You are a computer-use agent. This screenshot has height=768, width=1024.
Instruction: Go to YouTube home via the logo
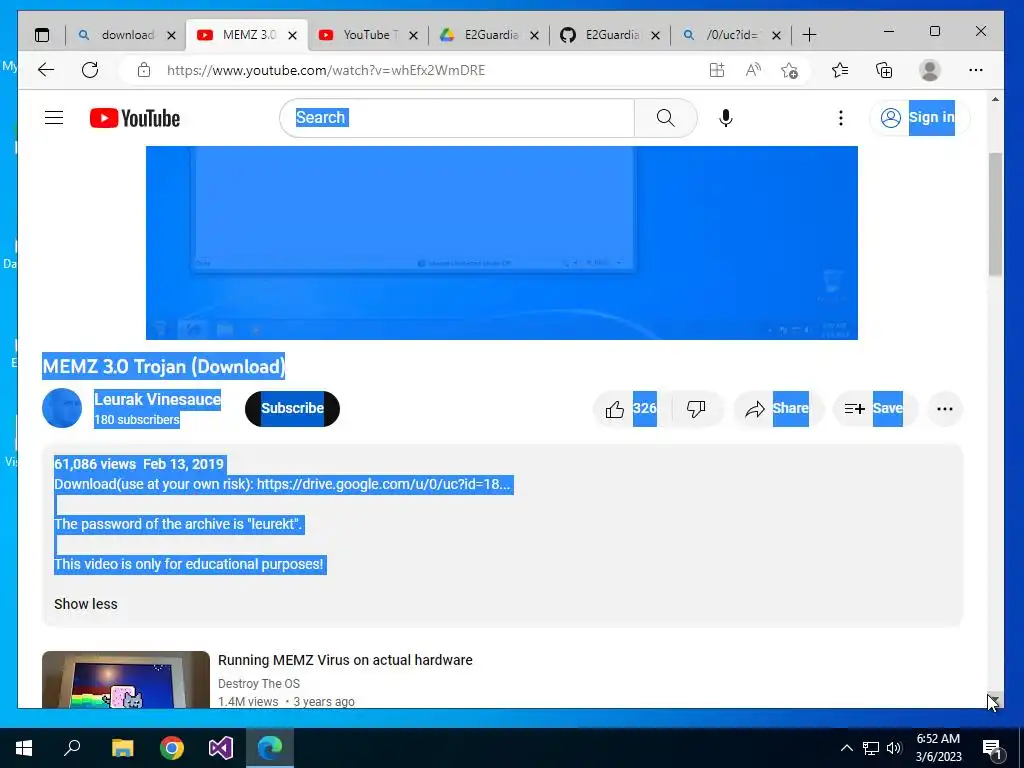point(135,118)
